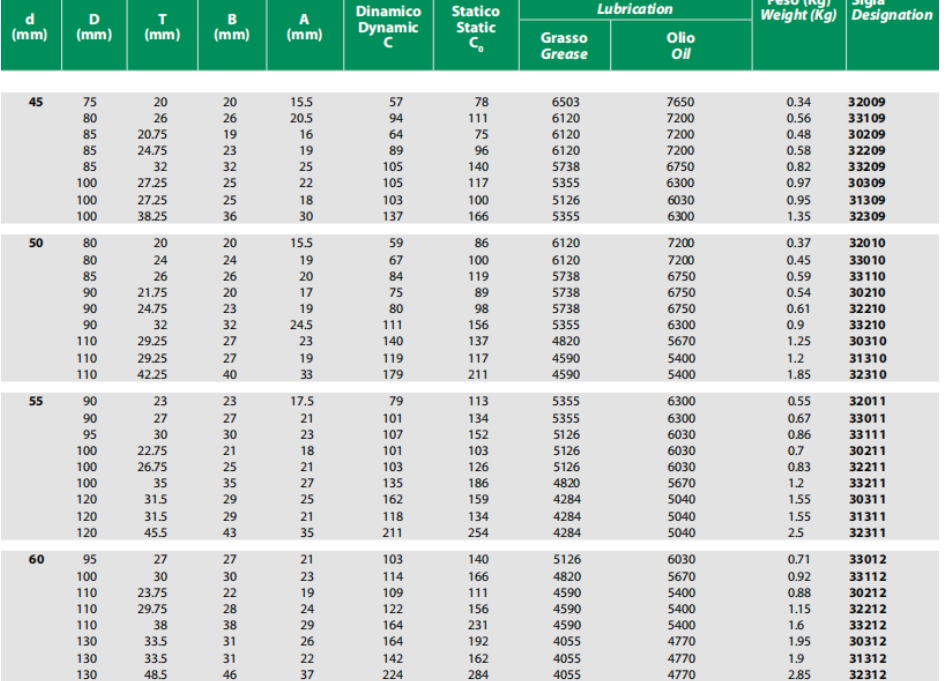Select designation 32209
The image size is (945, 681).
coord(867,151)
